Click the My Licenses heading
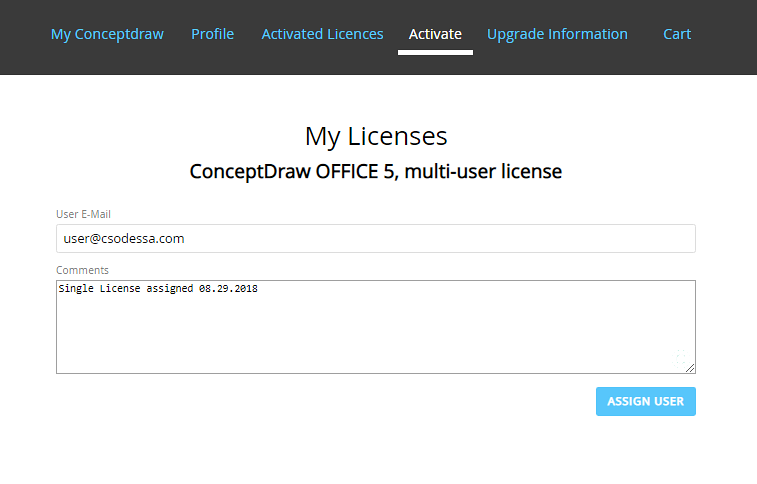Viewport: 757px width, 484px height. coord(376,137)
